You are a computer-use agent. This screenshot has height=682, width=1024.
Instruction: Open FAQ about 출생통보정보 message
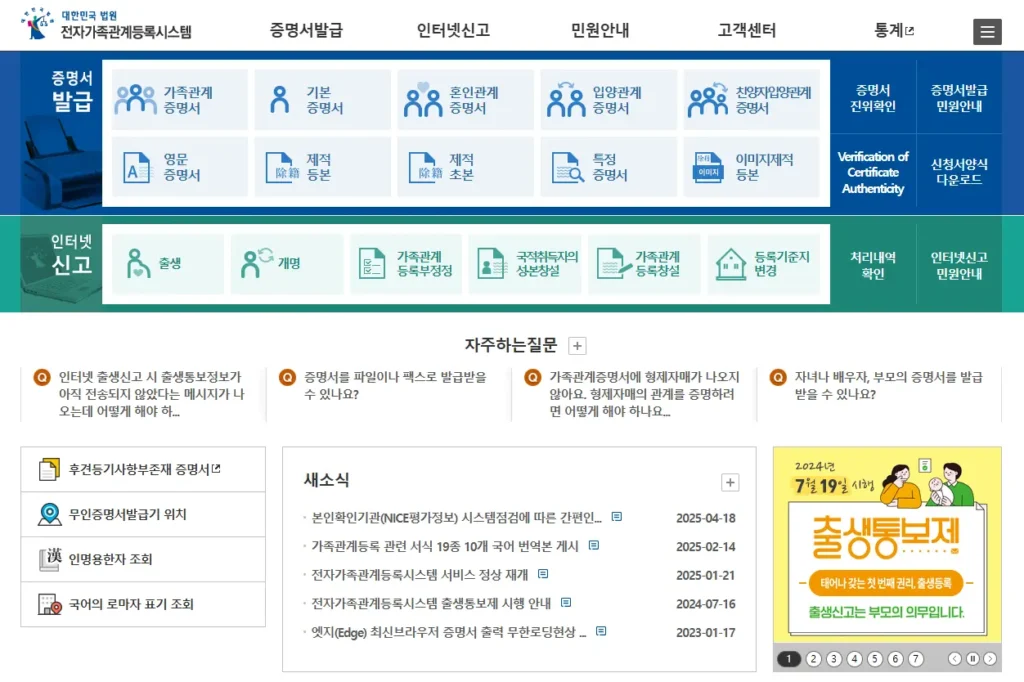(151, 394)
